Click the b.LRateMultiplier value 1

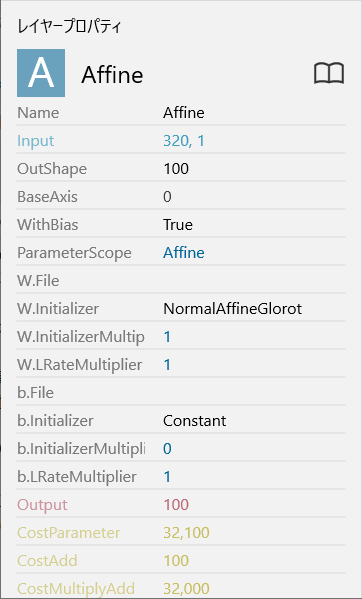click(x=167, y=477)
